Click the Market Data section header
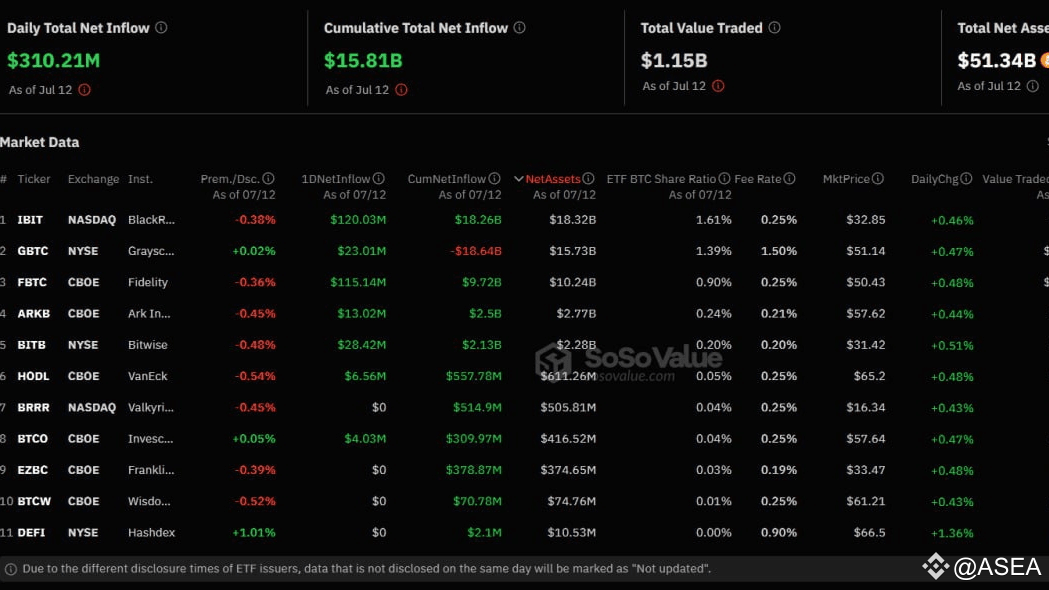The width and height of the screenshot is (1049, 590). (40, 142)
